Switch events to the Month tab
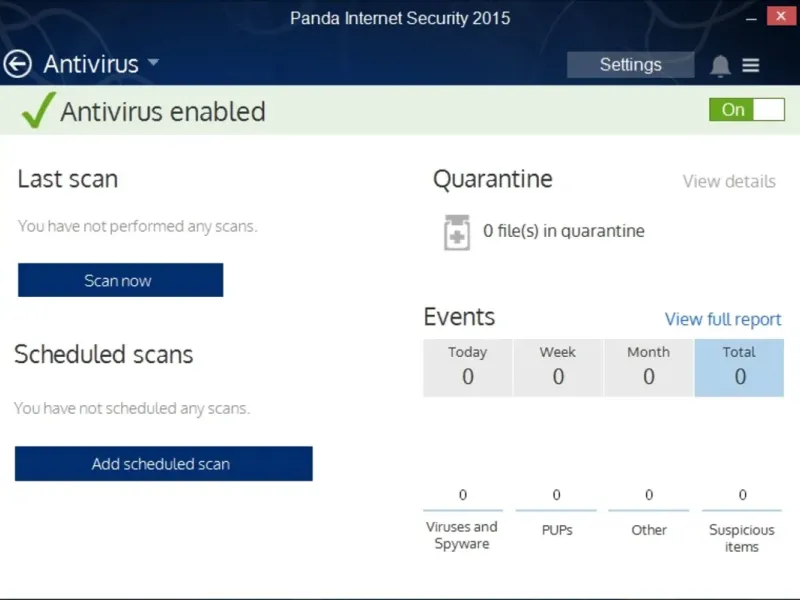Image resolution: width=800 pixels, height=600 pixels. 648,367
